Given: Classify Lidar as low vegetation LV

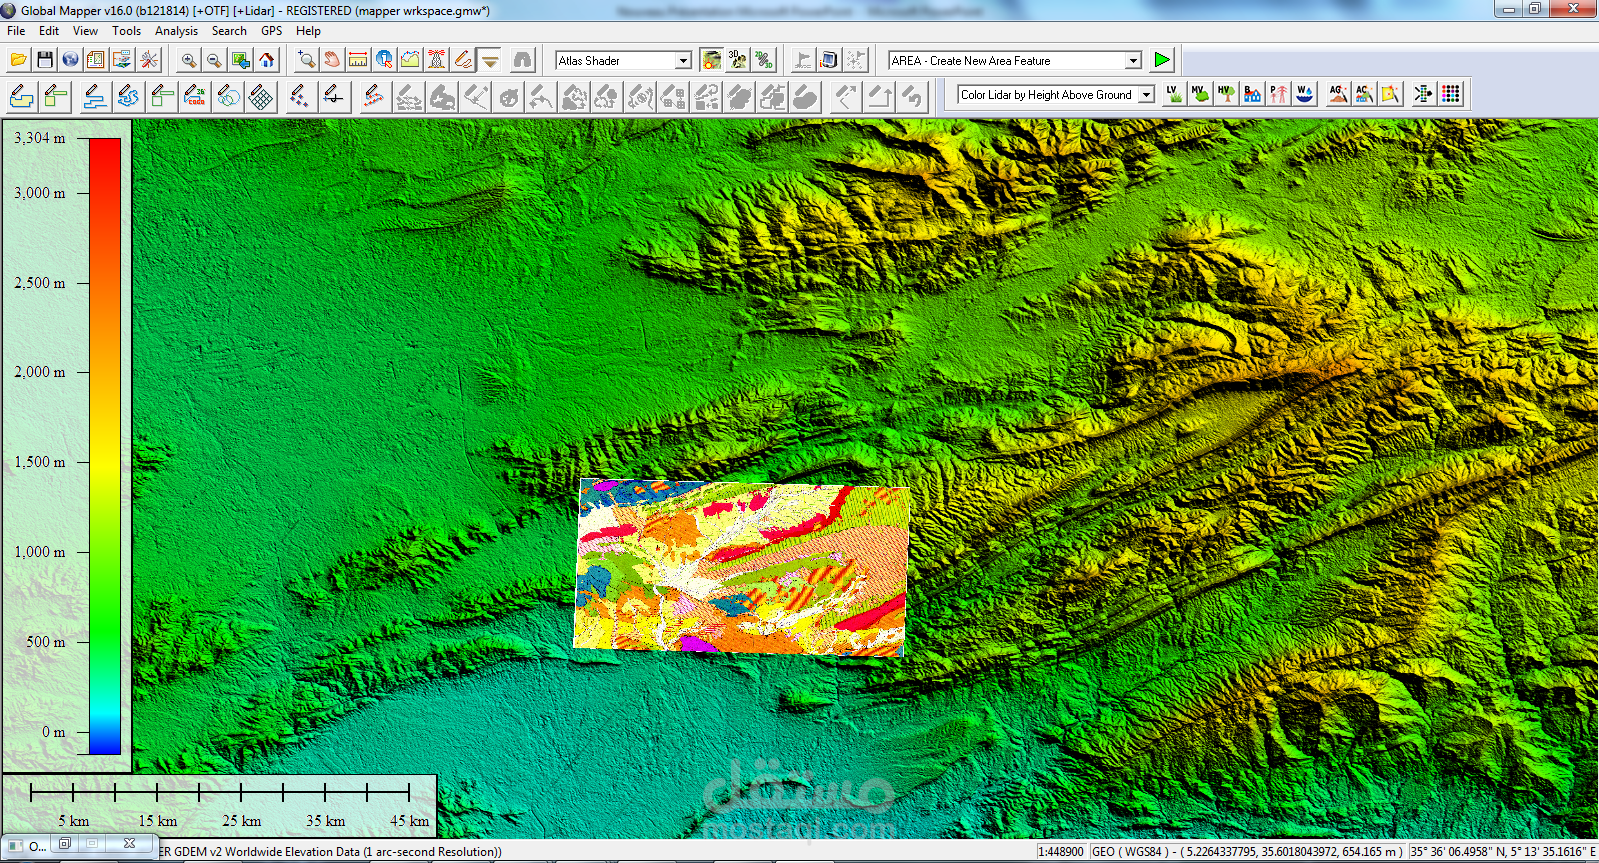Looking at the screenshot, I should [1174, 94].
